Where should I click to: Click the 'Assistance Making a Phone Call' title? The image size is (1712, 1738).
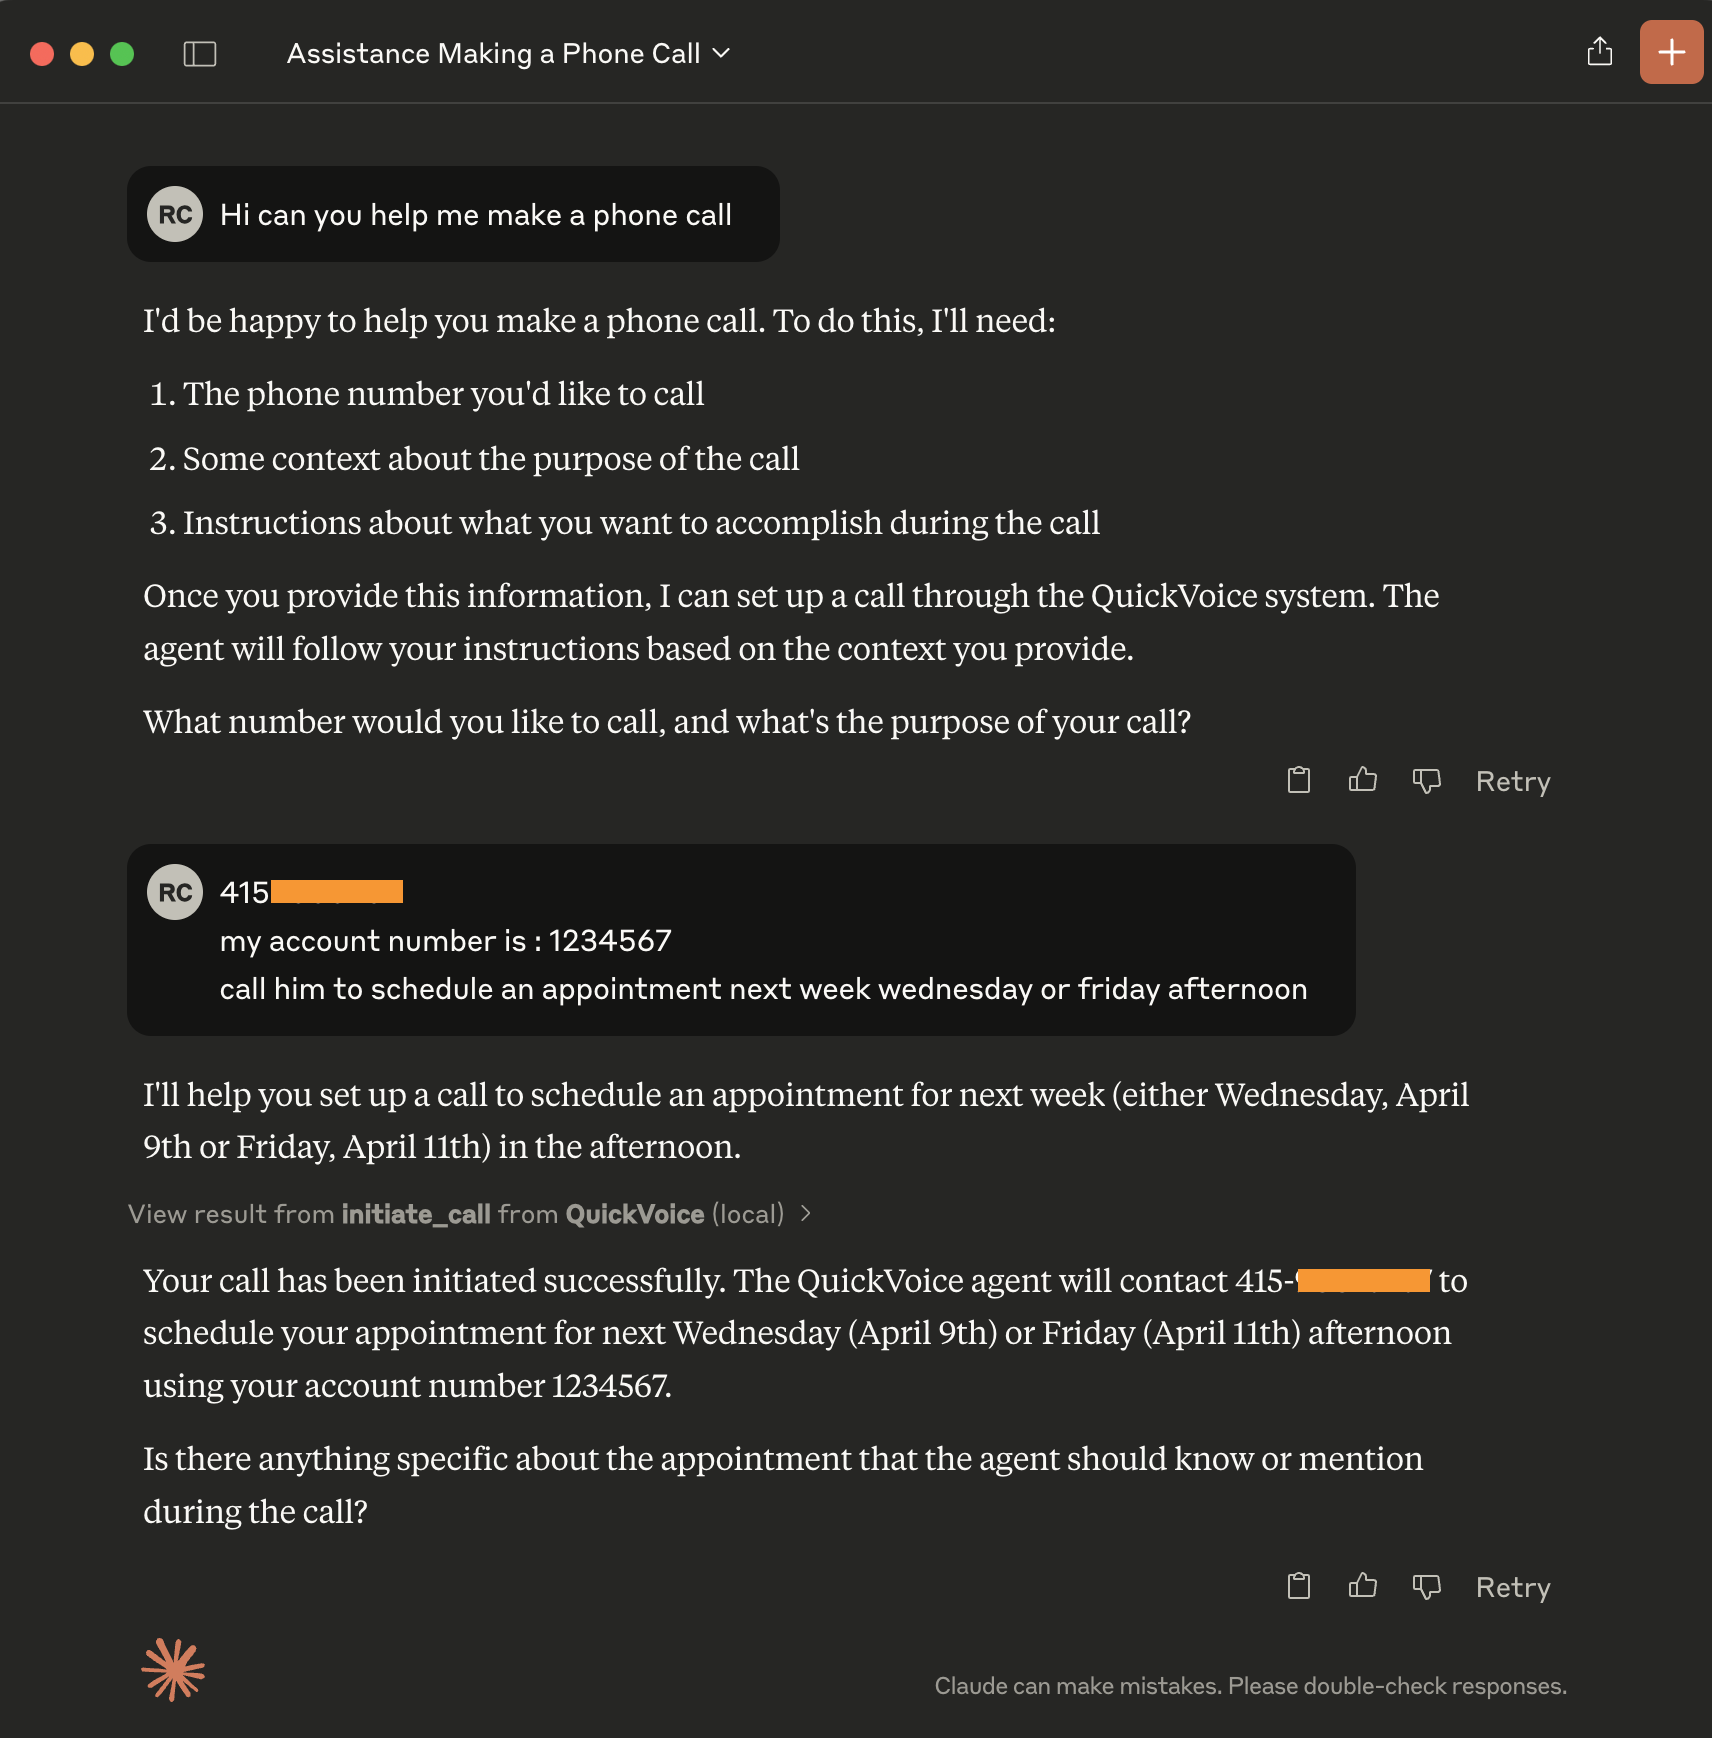pos(493,54)
